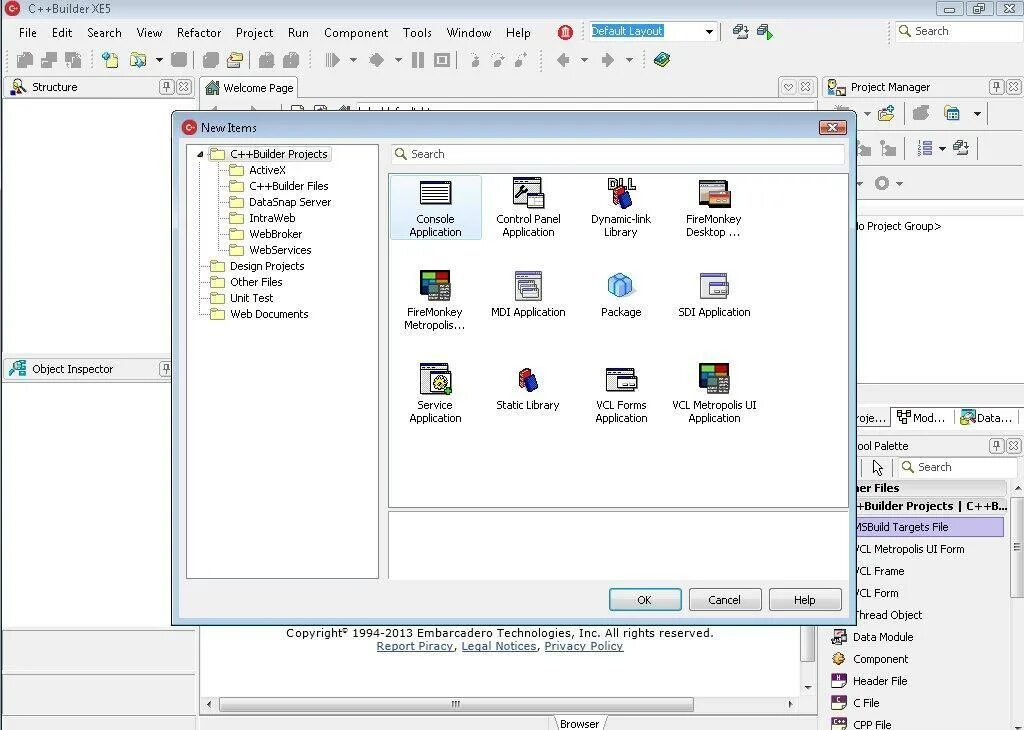1024x730 pixels.
Task: Select VCL Metropolis UI Application item
Action: coord(714,394)
